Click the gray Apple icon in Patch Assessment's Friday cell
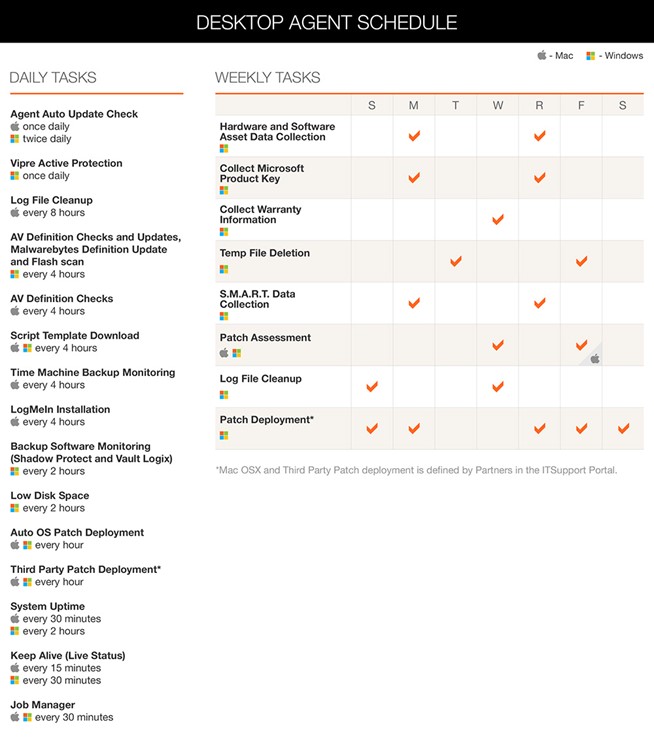The image size is (654, 739). [x=594, y=358]
